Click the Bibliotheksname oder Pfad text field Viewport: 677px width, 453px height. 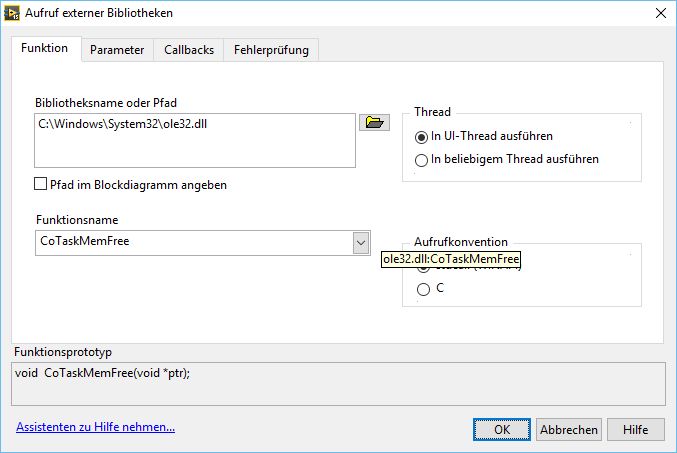(x=195, y=140)
